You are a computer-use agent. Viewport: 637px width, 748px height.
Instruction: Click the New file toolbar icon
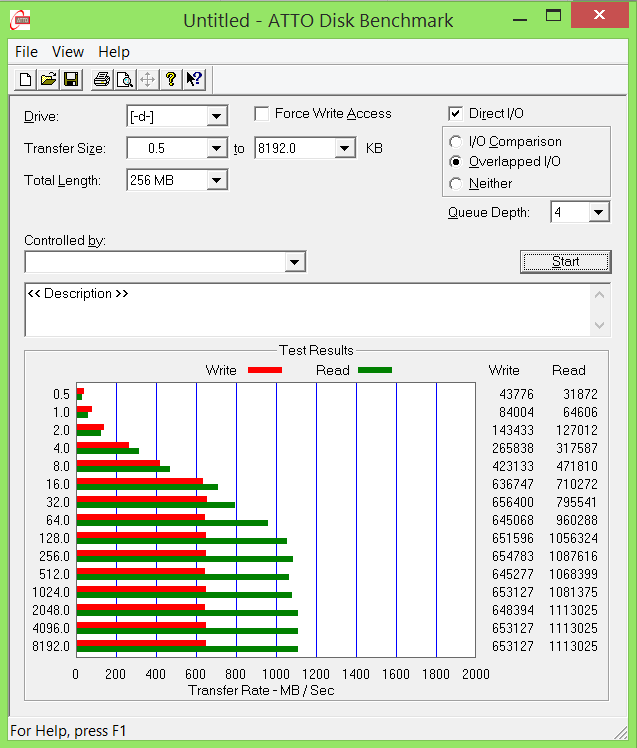[26, 80]
